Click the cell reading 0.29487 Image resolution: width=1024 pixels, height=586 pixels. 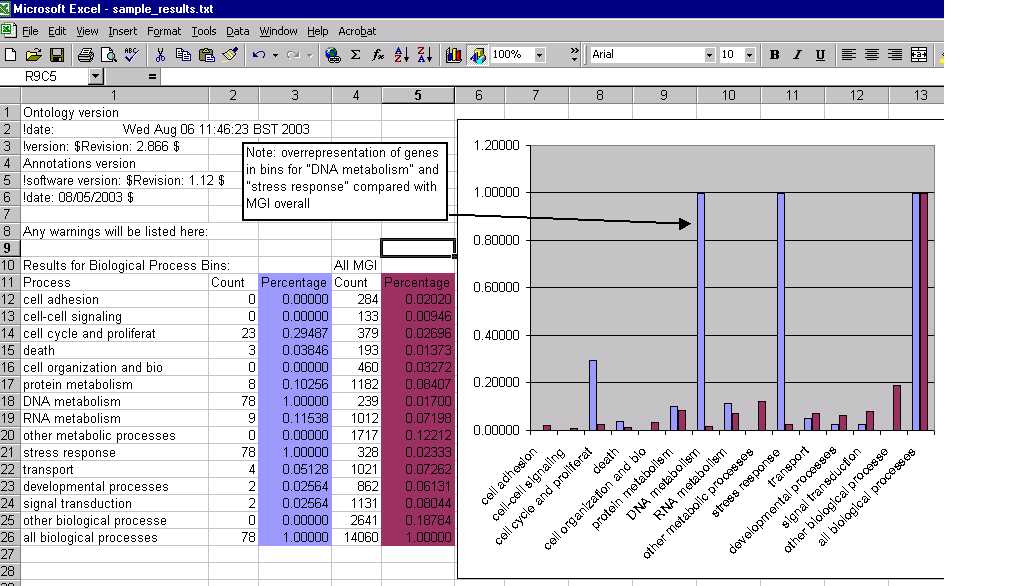click(295, 333)
